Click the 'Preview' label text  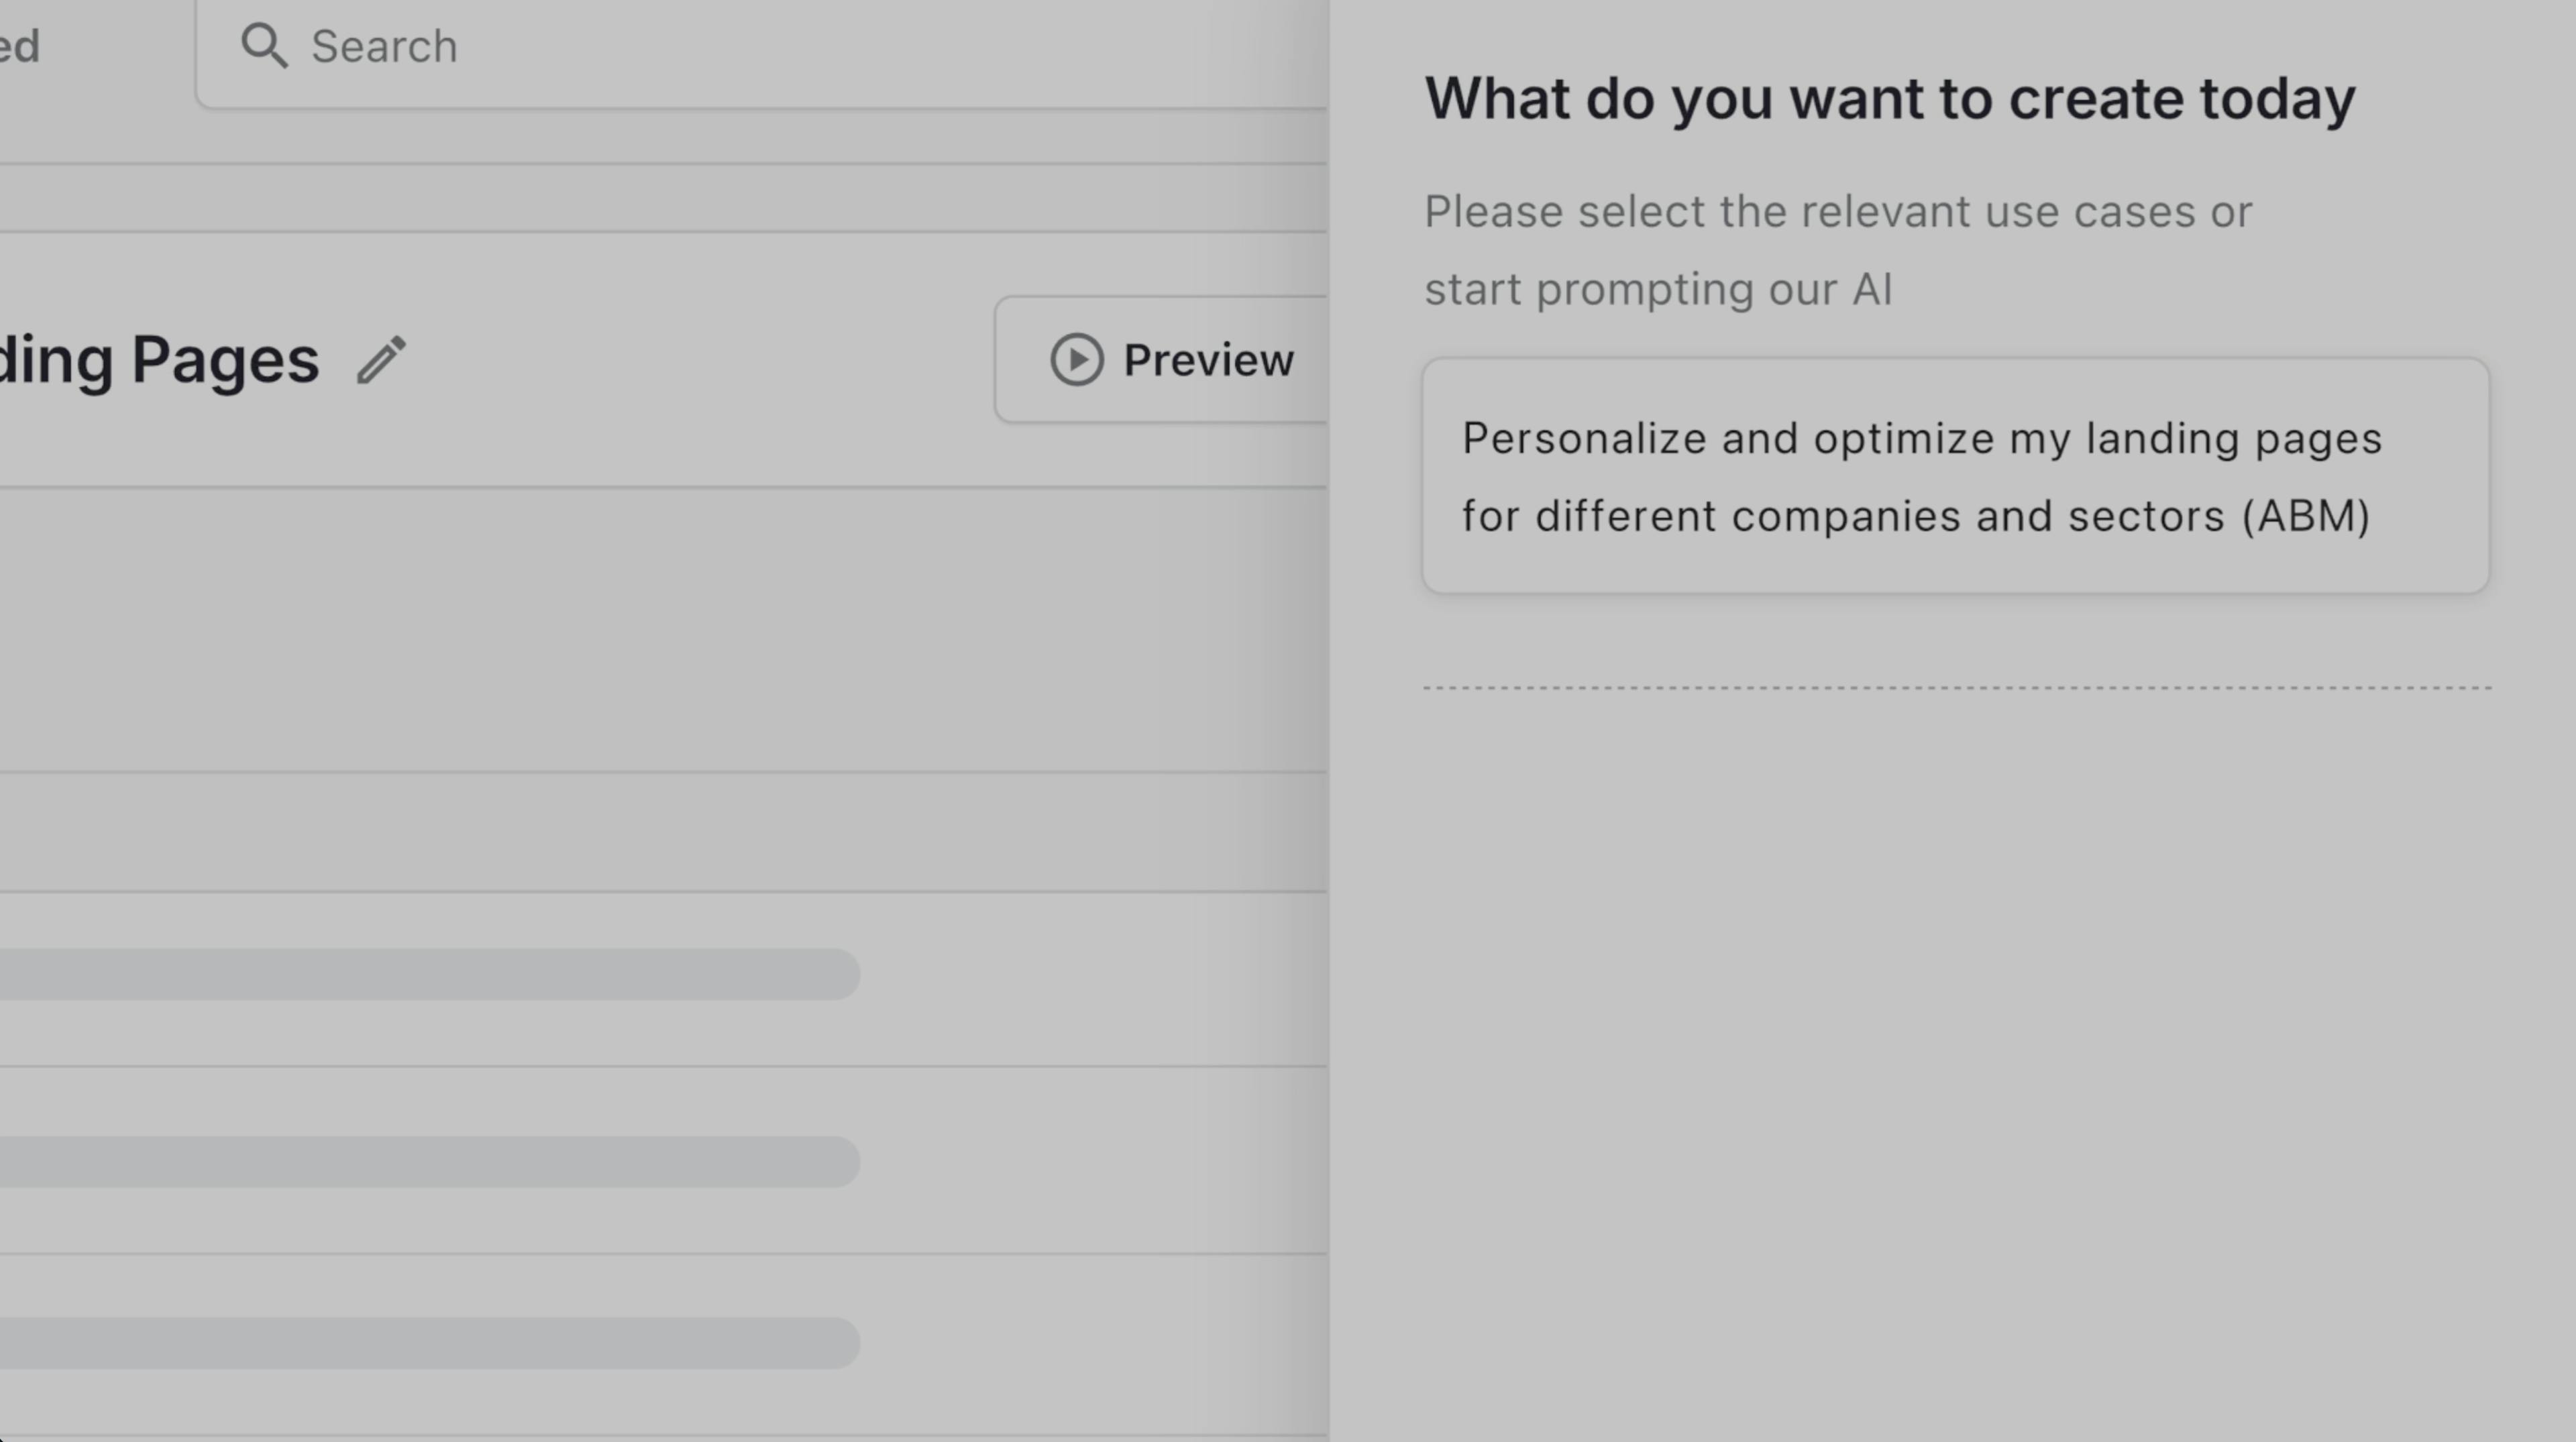pos(1208,360)
